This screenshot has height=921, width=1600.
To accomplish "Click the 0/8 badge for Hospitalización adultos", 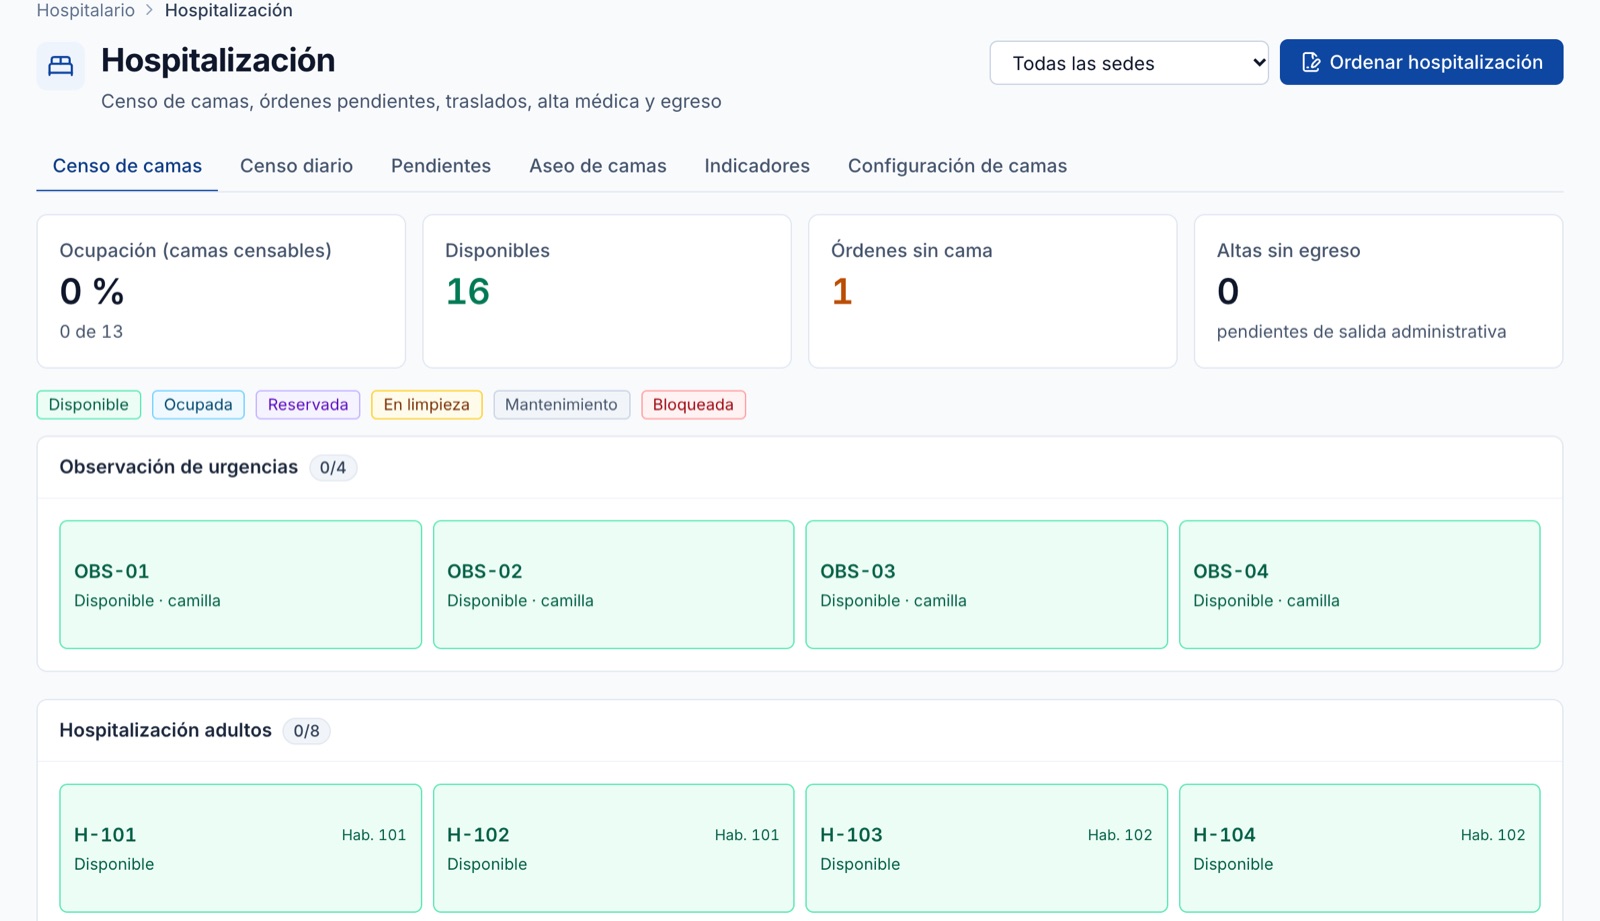I will 307,731.
